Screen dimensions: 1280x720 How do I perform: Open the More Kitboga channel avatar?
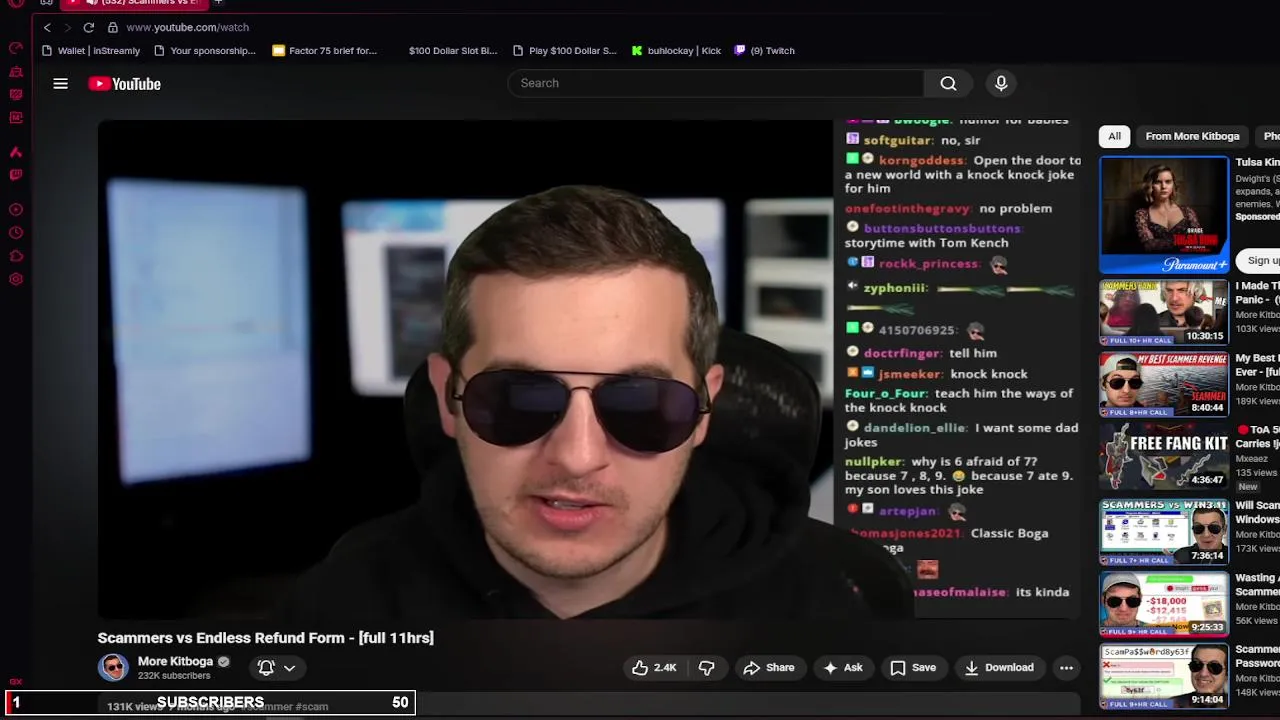[113, 667]
